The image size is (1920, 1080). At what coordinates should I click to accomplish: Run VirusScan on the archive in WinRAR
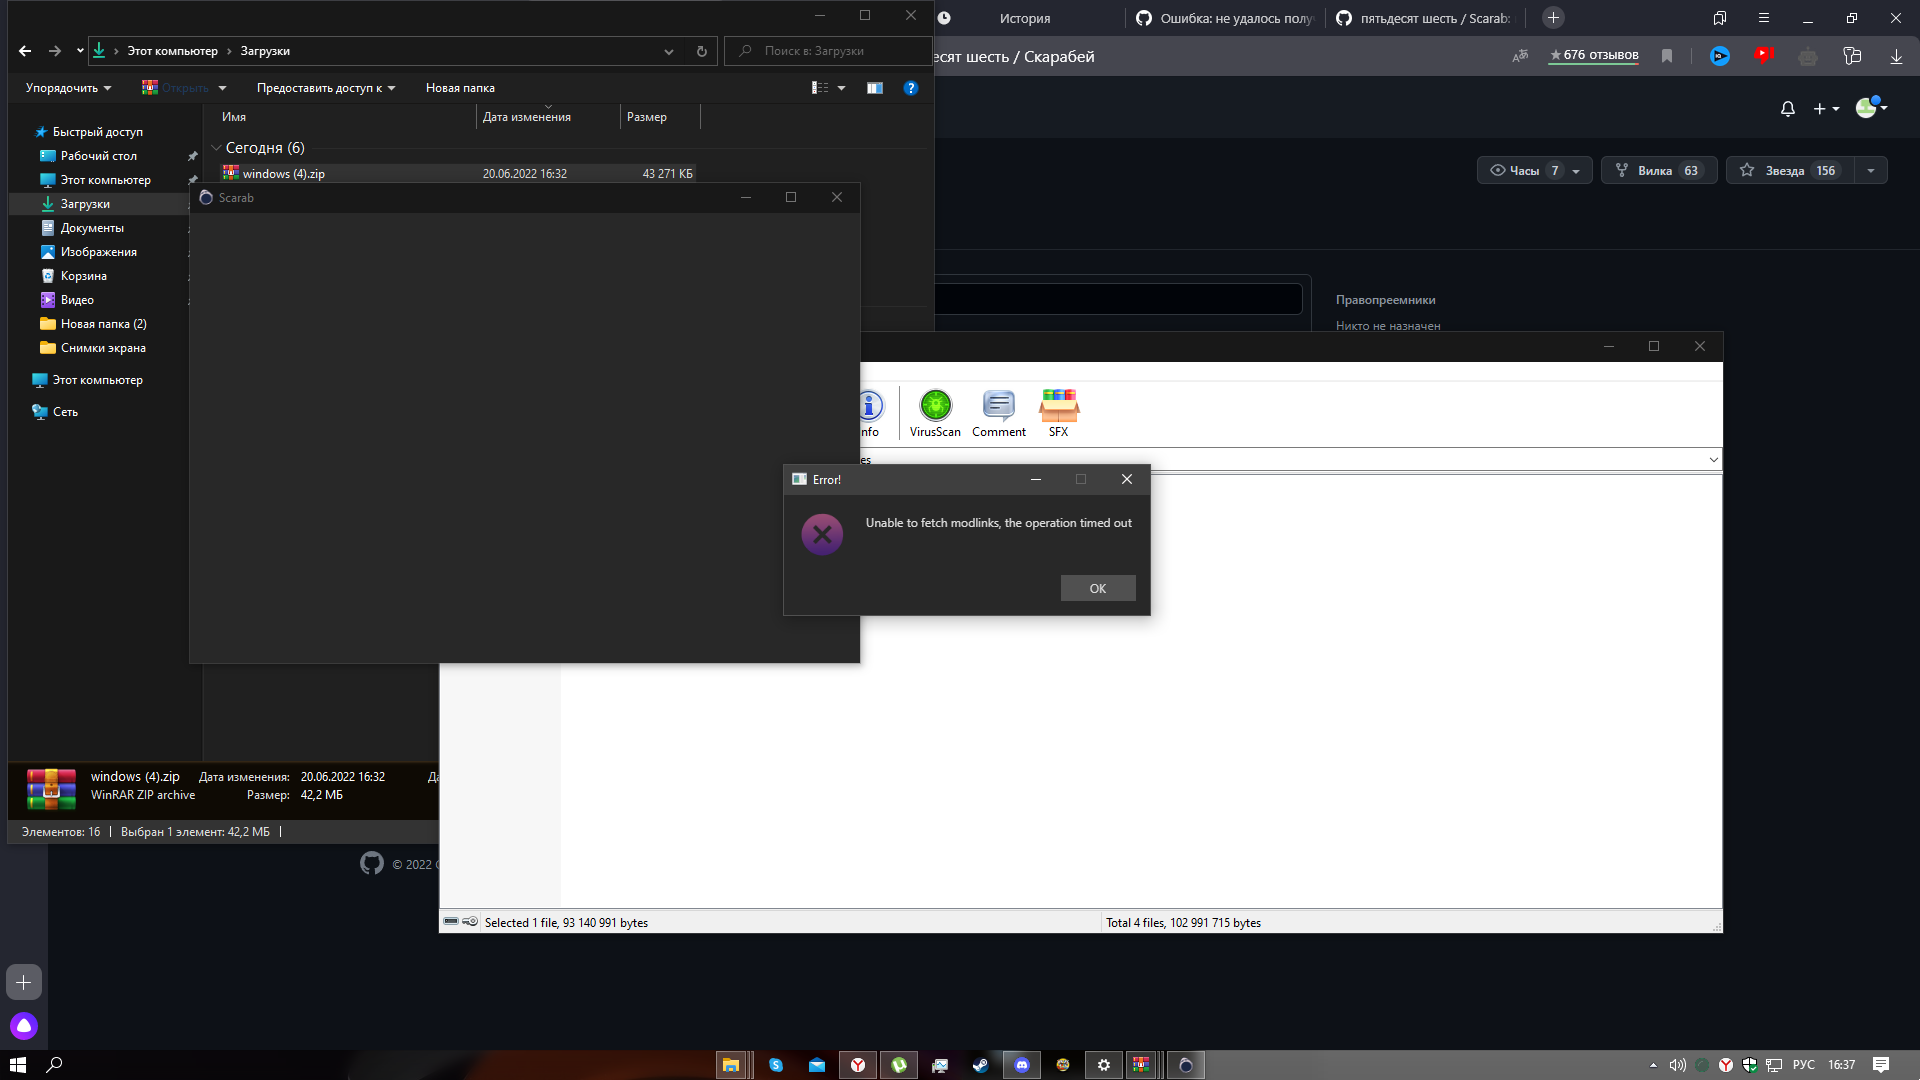(x=934, y=413)
